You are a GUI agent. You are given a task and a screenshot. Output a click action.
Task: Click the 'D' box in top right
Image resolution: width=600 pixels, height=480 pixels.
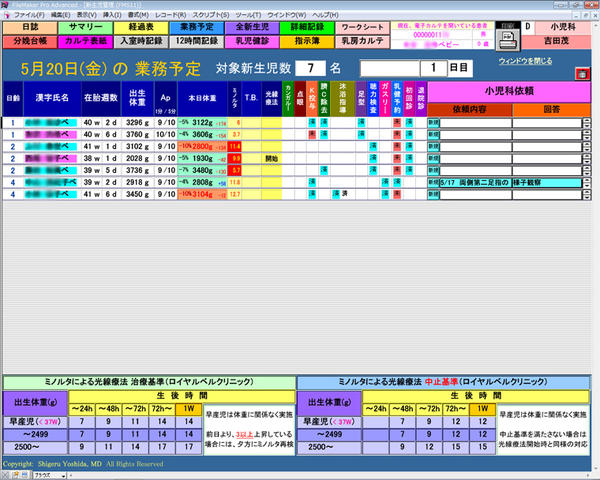(x=527, y=26)
